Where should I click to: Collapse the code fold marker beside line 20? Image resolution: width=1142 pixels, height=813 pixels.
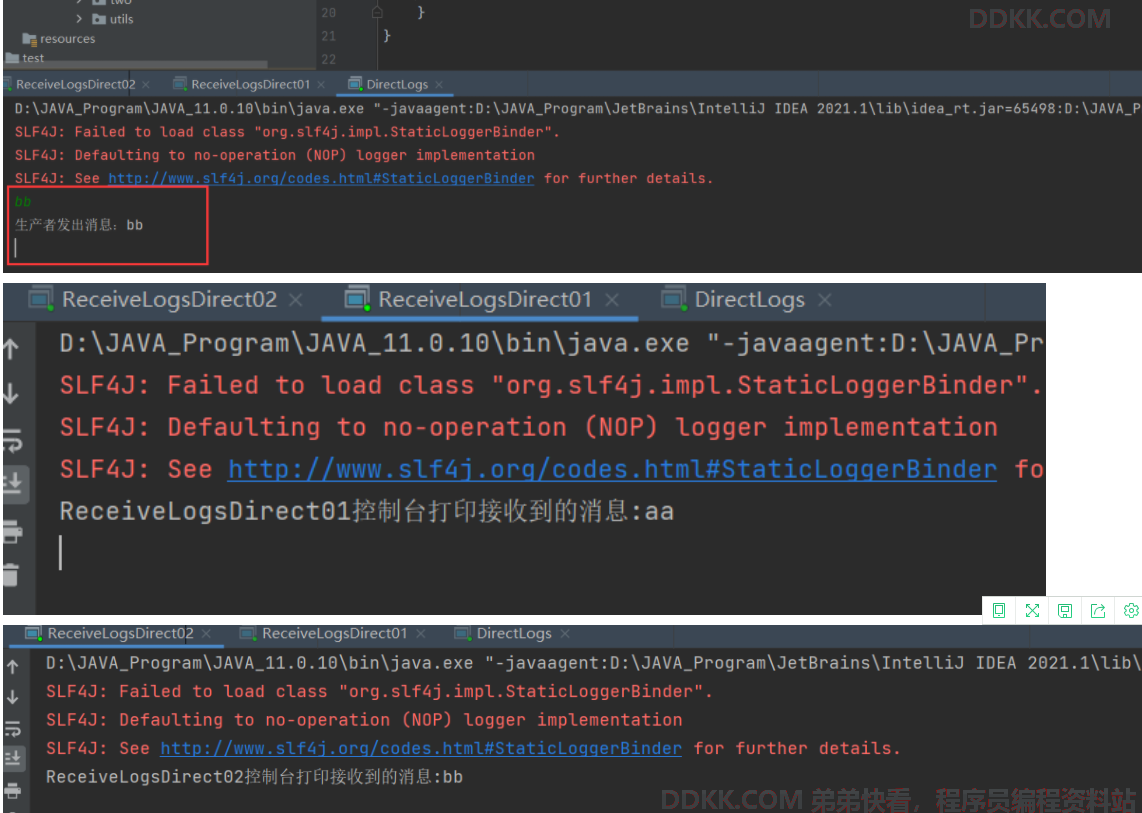click(x=377, y=12)
